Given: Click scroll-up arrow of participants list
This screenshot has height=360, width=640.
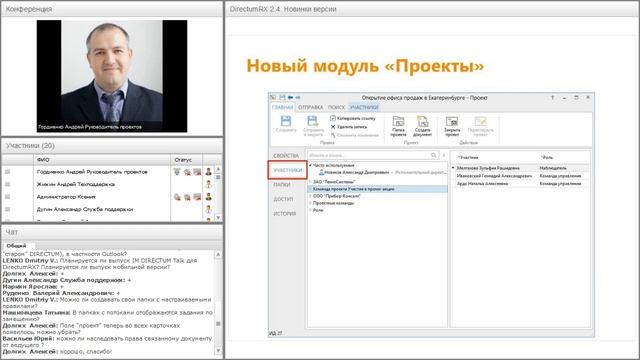Looking at the screenshot, I should (x=218, y=169).
